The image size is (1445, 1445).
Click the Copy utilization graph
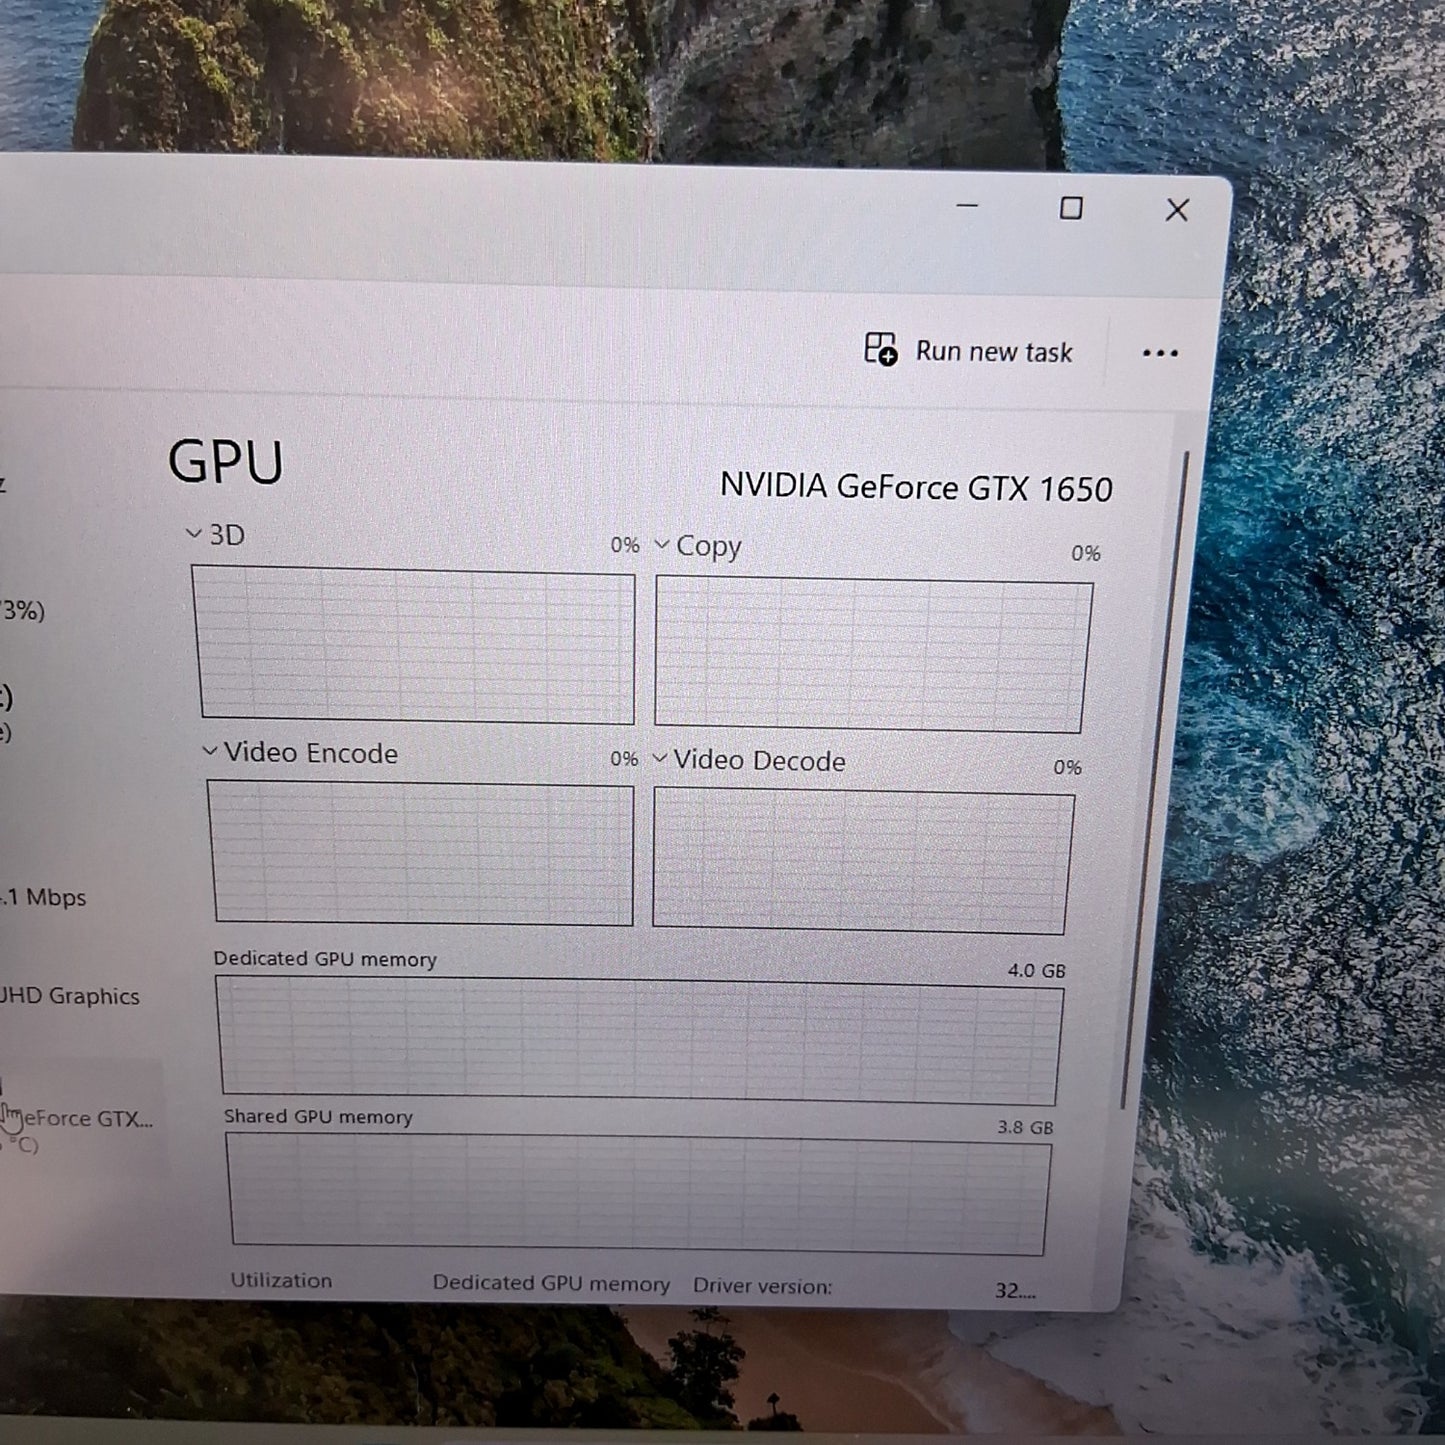coord(871,656)
